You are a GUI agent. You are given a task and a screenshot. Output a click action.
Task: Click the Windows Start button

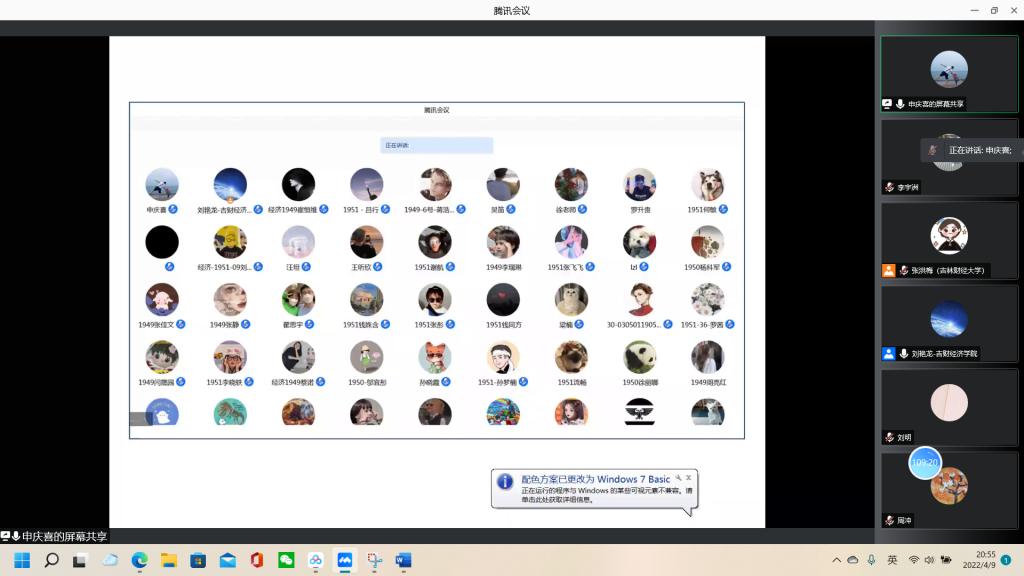point(22,560)
